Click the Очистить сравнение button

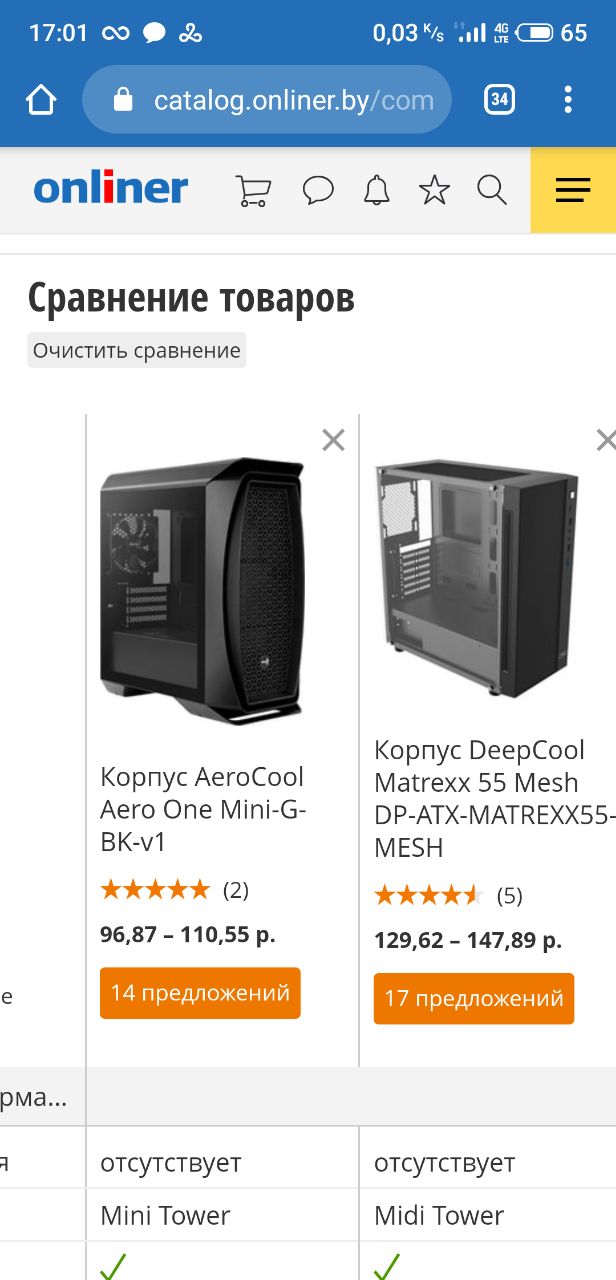137,351
